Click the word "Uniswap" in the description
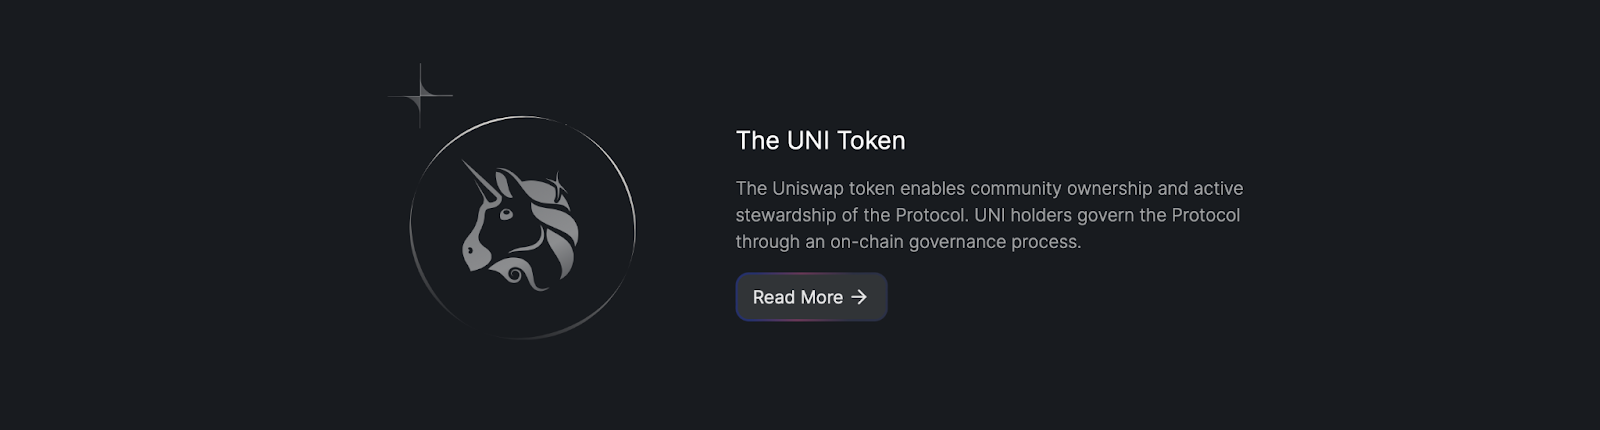Screen dimensions: 1600x430 (x=807, y=188)
